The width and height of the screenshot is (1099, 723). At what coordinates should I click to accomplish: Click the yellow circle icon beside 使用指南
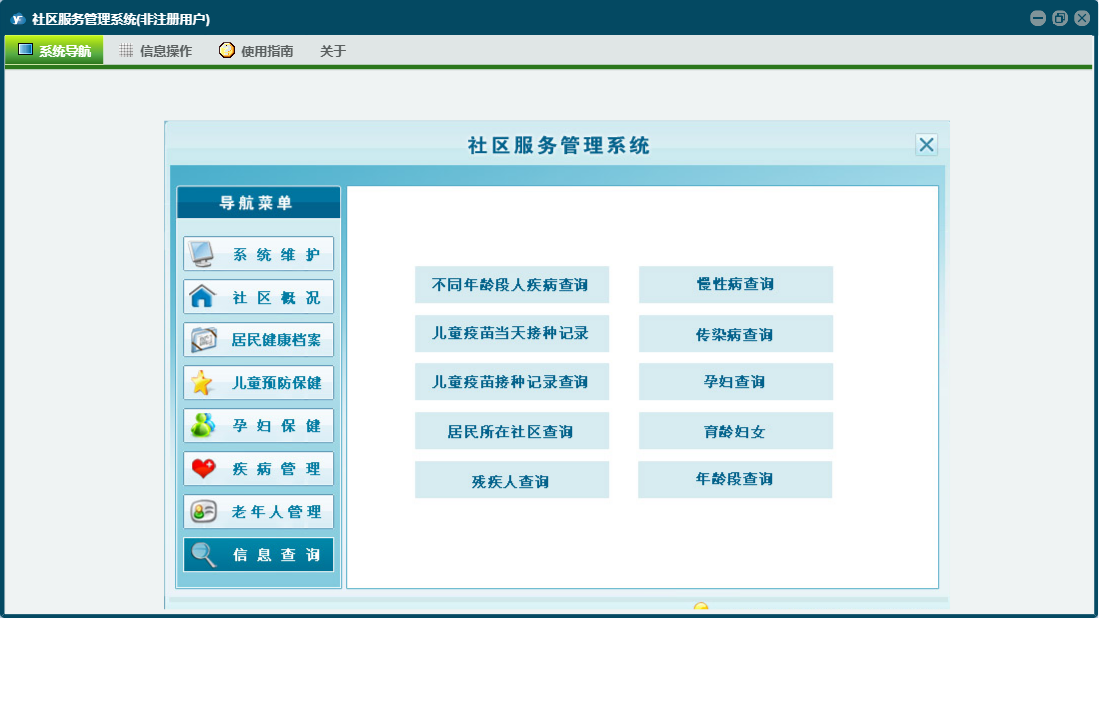(x=226, y=50)
